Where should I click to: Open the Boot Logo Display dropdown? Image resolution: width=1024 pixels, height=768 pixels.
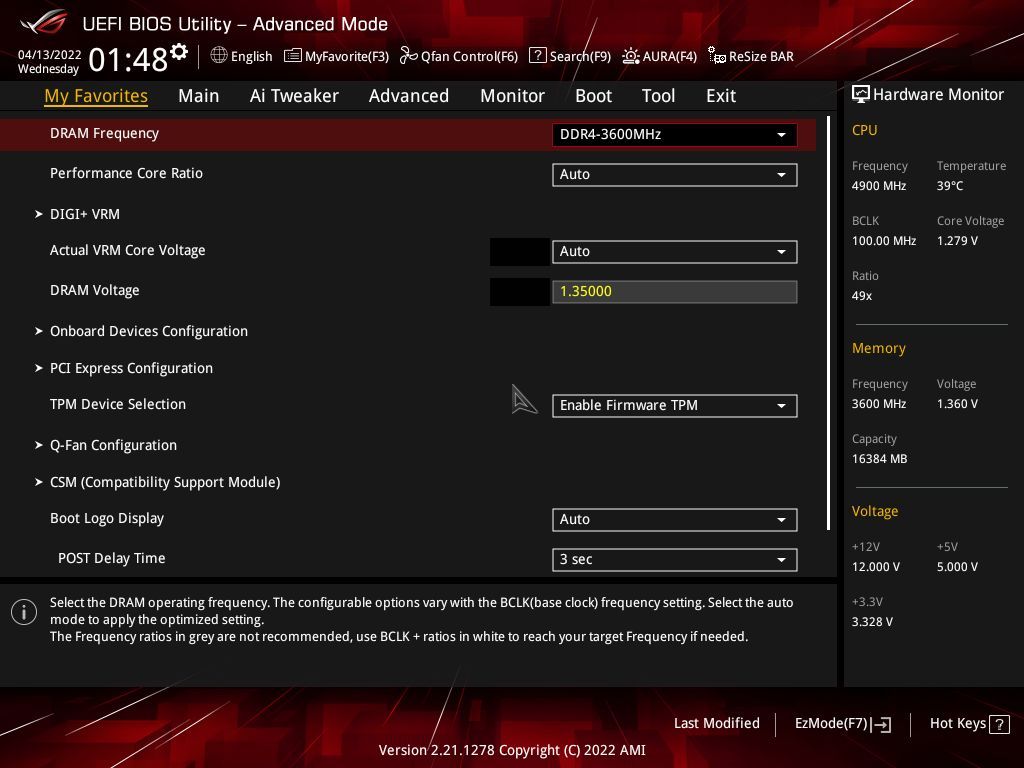pos(675,520)
